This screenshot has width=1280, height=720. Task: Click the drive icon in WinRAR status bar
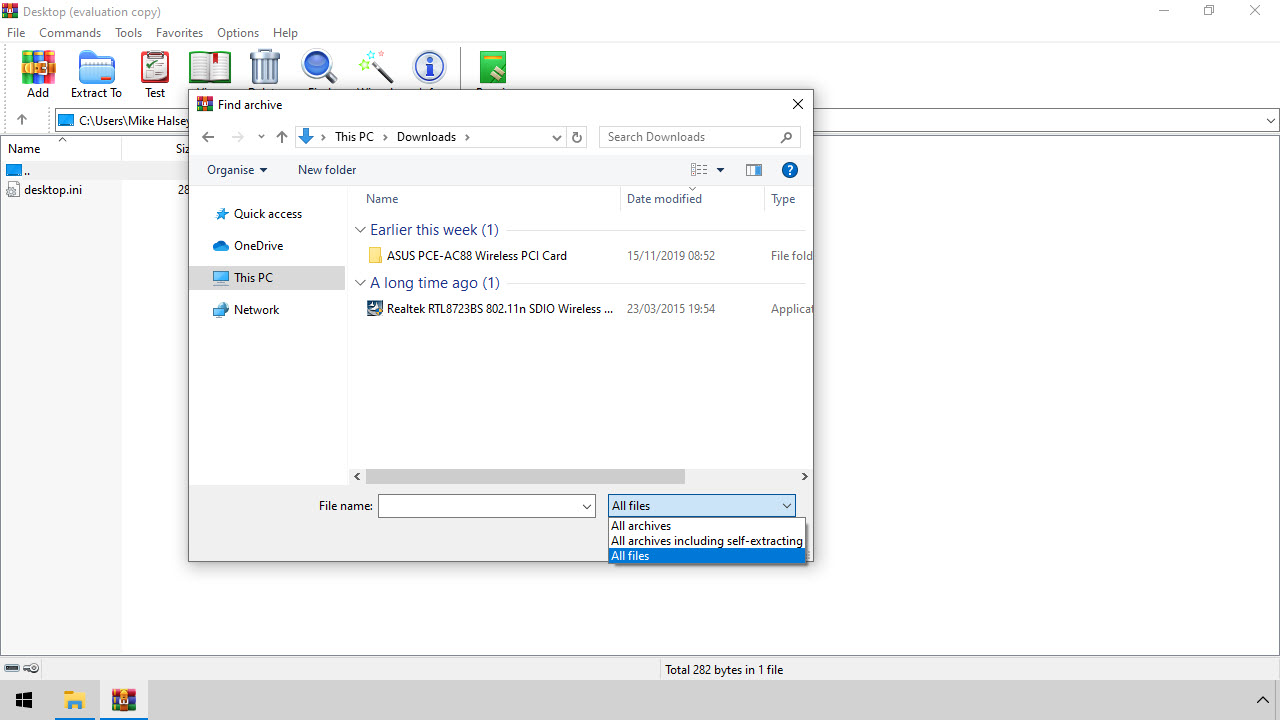pos(12,668)
